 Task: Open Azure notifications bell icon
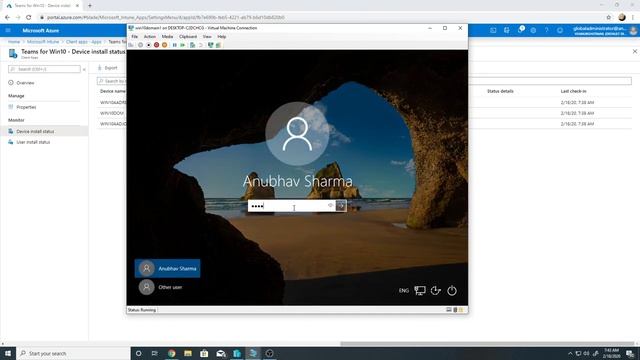[520, 30]
